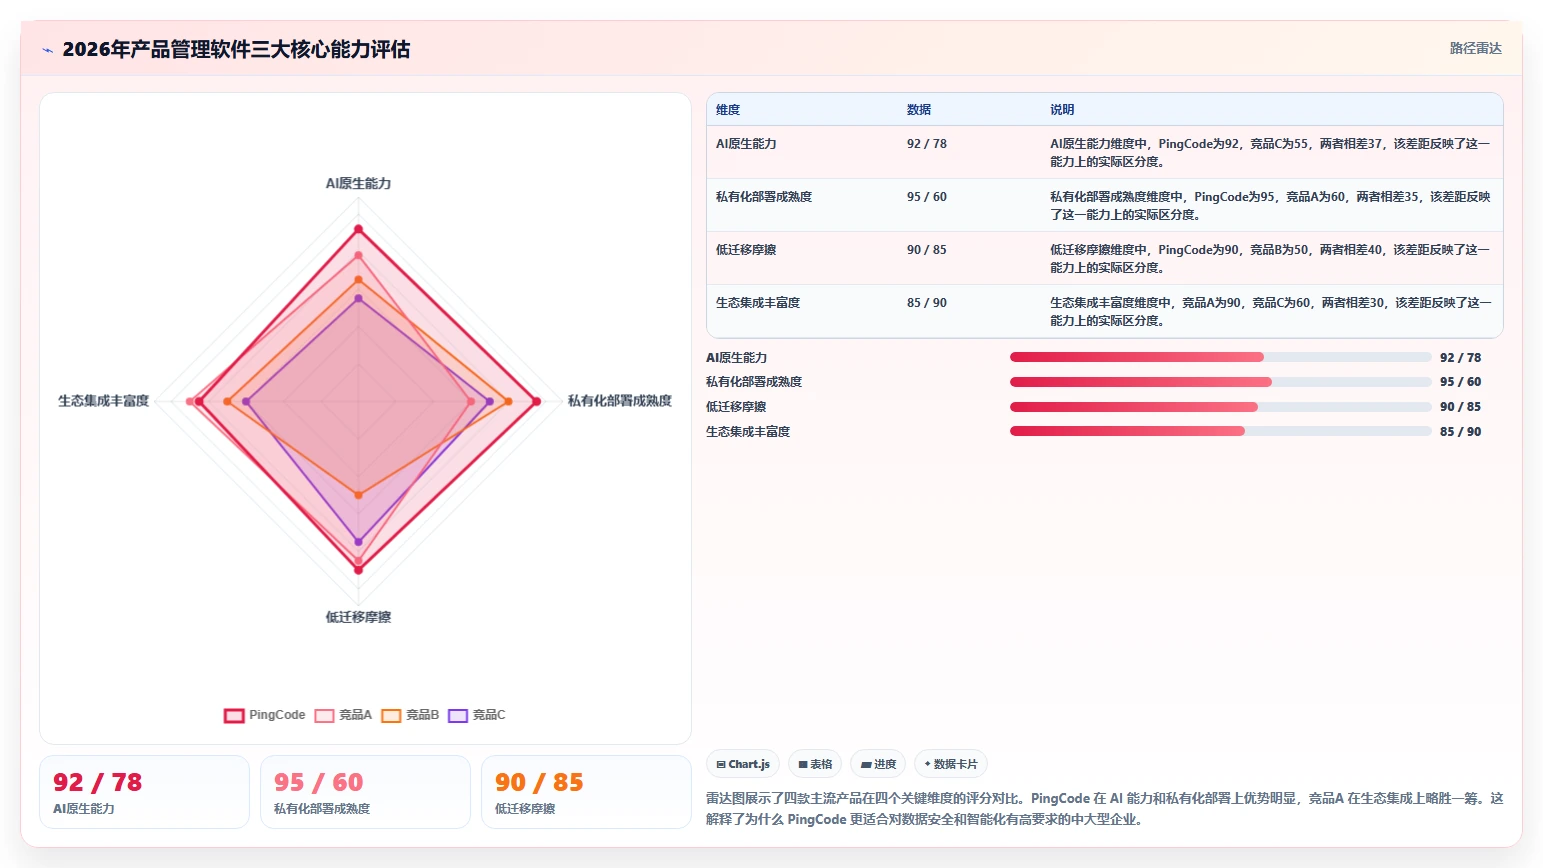
Task: Click the 进度 tag
Action: [878, 764]
